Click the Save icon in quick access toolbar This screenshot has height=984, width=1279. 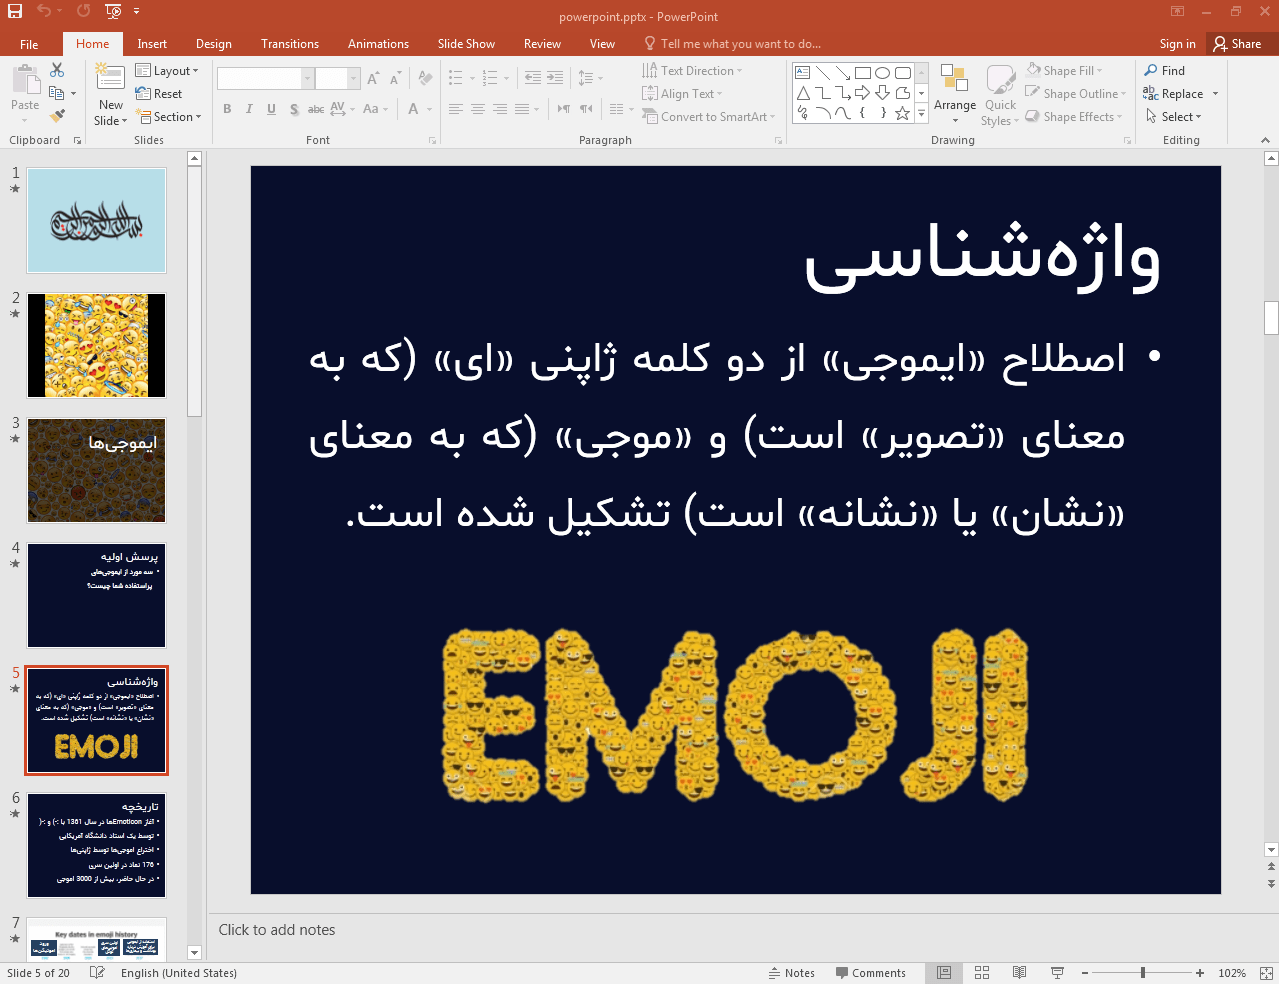(15, 11)
